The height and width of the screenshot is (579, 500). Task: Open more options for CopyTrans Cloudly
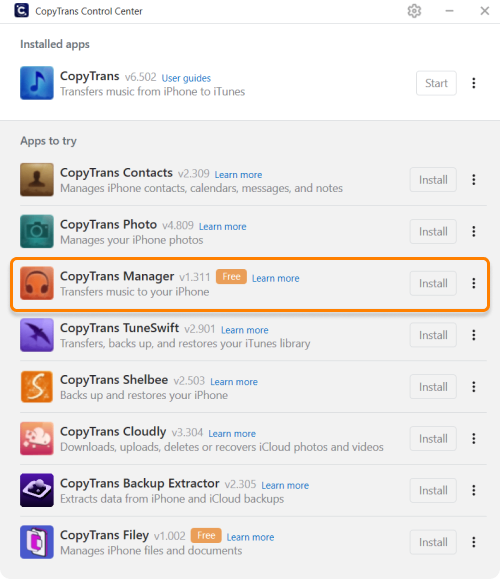[x=474, y=439]
